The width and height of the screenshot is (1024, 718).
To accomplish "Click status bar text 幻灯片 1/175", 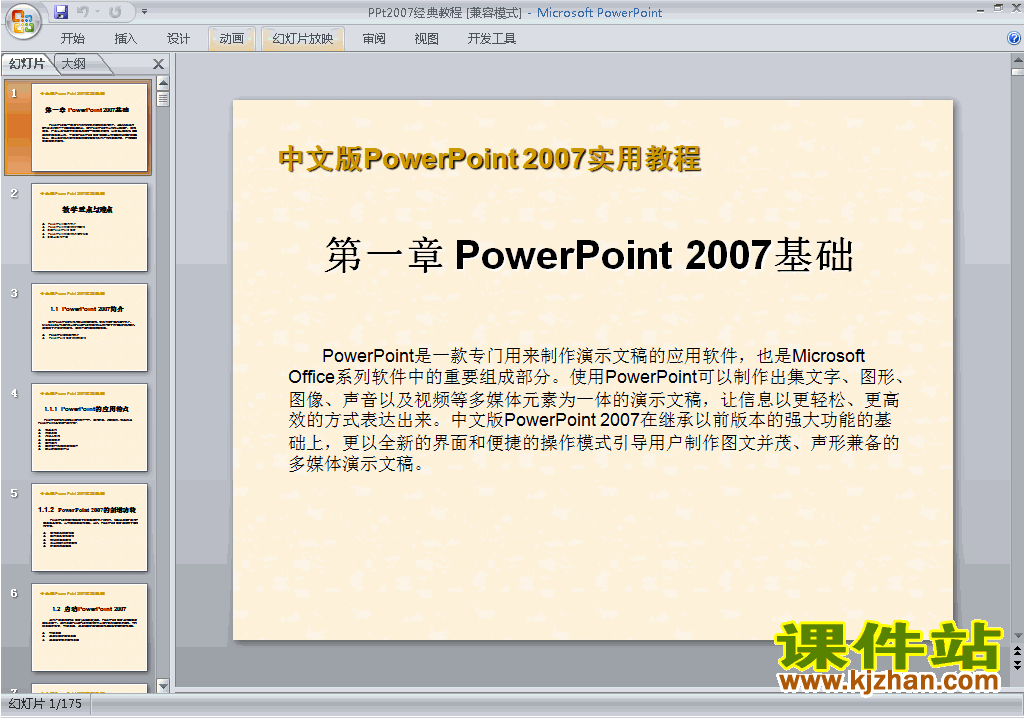I will coord(45,704).
